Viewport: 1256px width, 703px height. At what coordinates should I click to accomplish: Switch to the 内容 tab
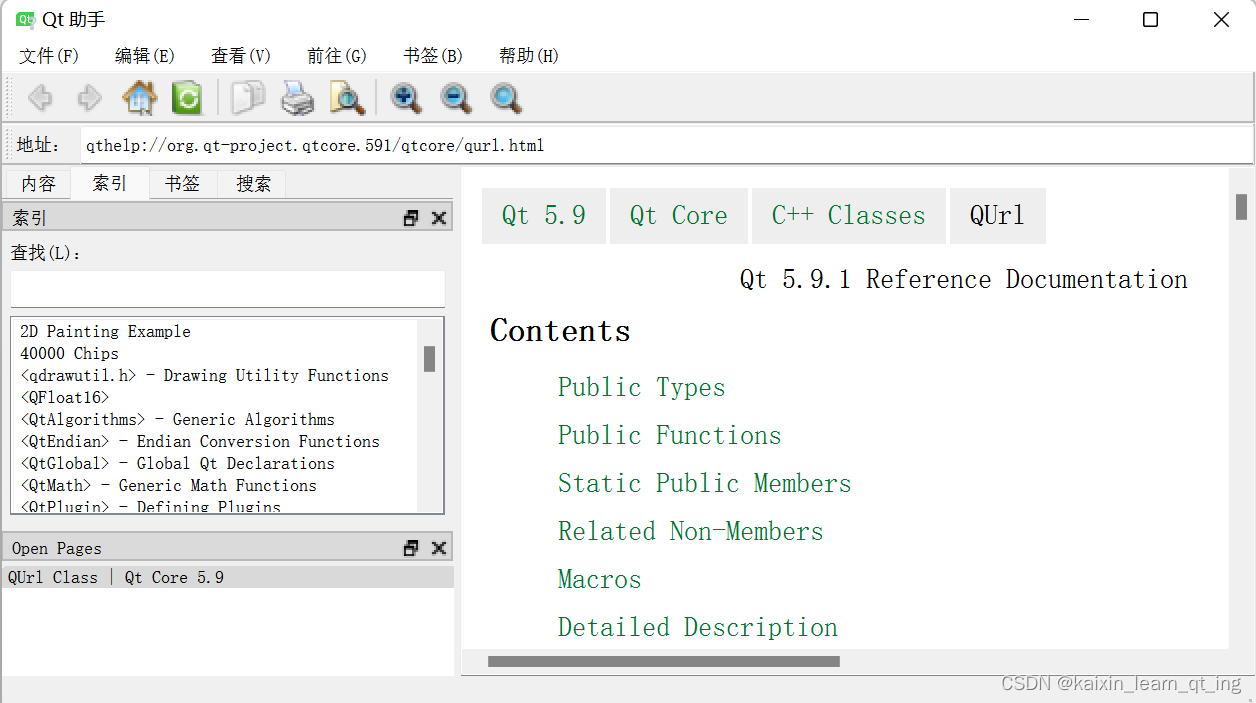39,184
